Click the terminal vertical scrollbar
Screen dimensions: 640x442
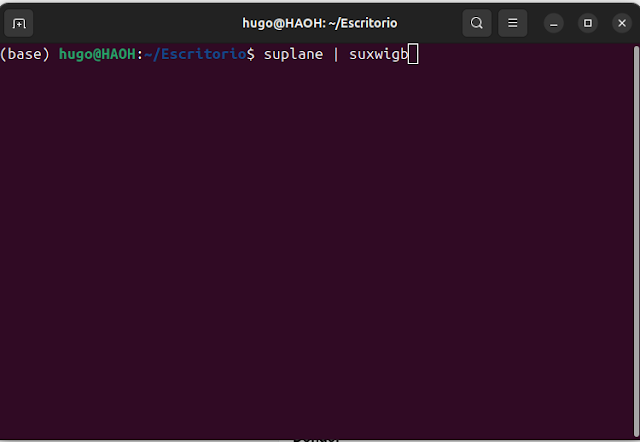pos(636,241)
